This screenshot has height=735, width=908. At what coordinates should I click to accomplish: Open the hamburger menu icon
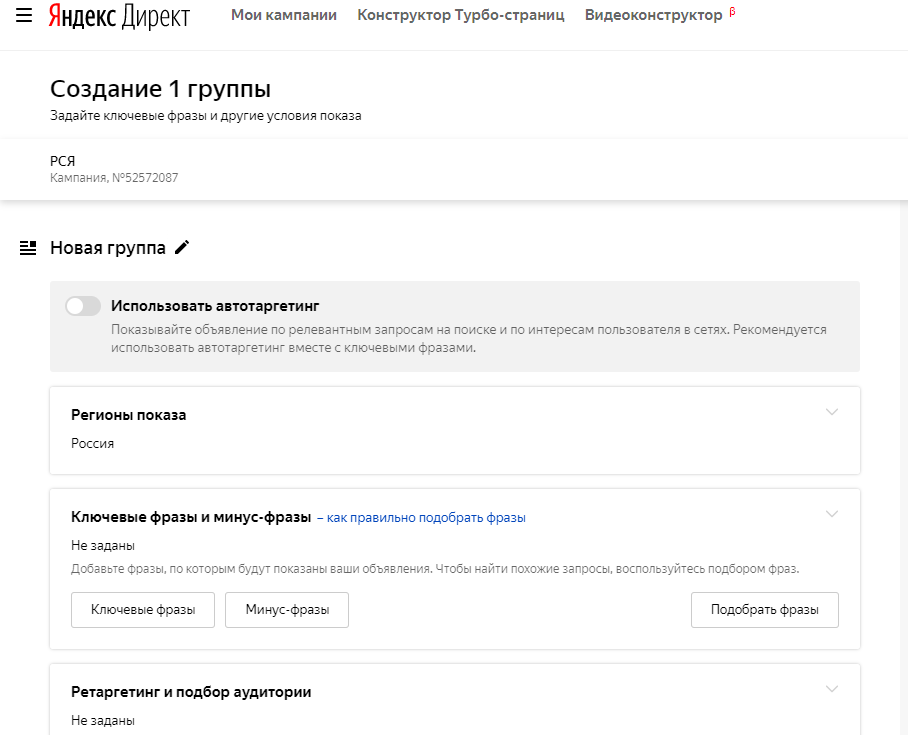pyautogui.click(x=24, y=15)
